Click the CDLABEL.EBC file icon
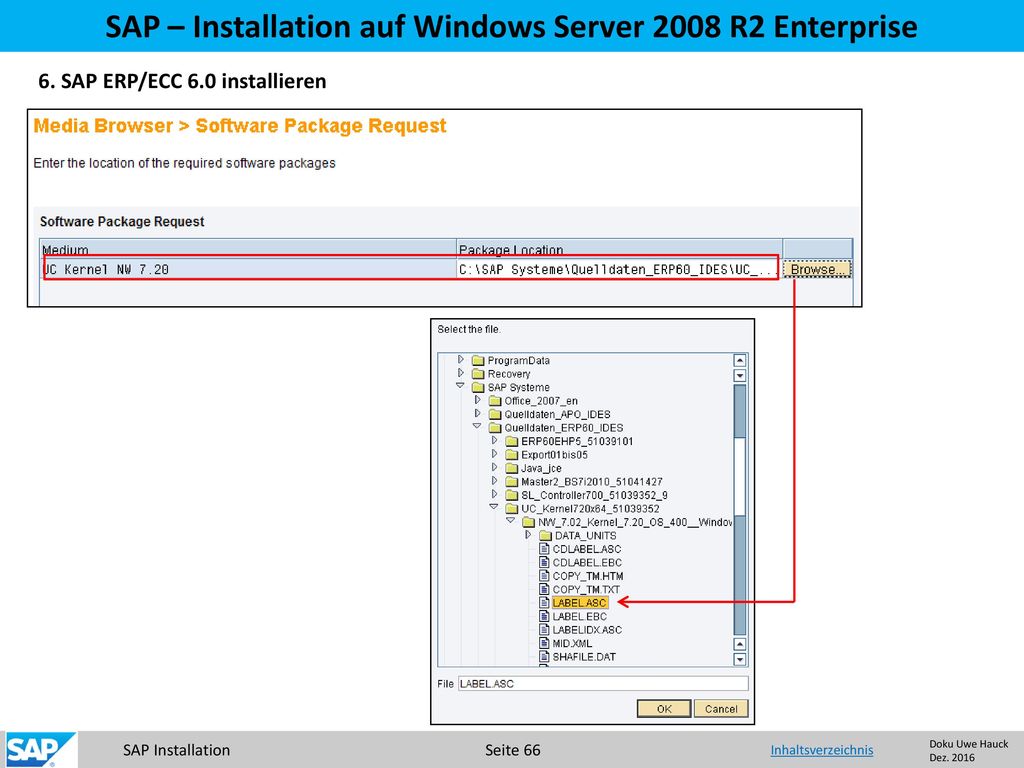 [544, 562]
